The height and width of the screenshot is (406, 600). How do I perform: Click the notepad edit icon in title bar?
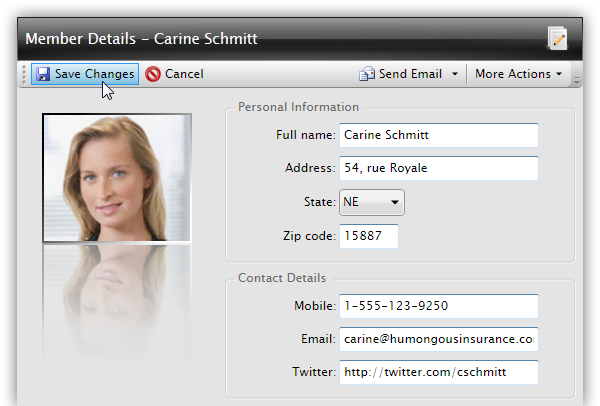557,39
